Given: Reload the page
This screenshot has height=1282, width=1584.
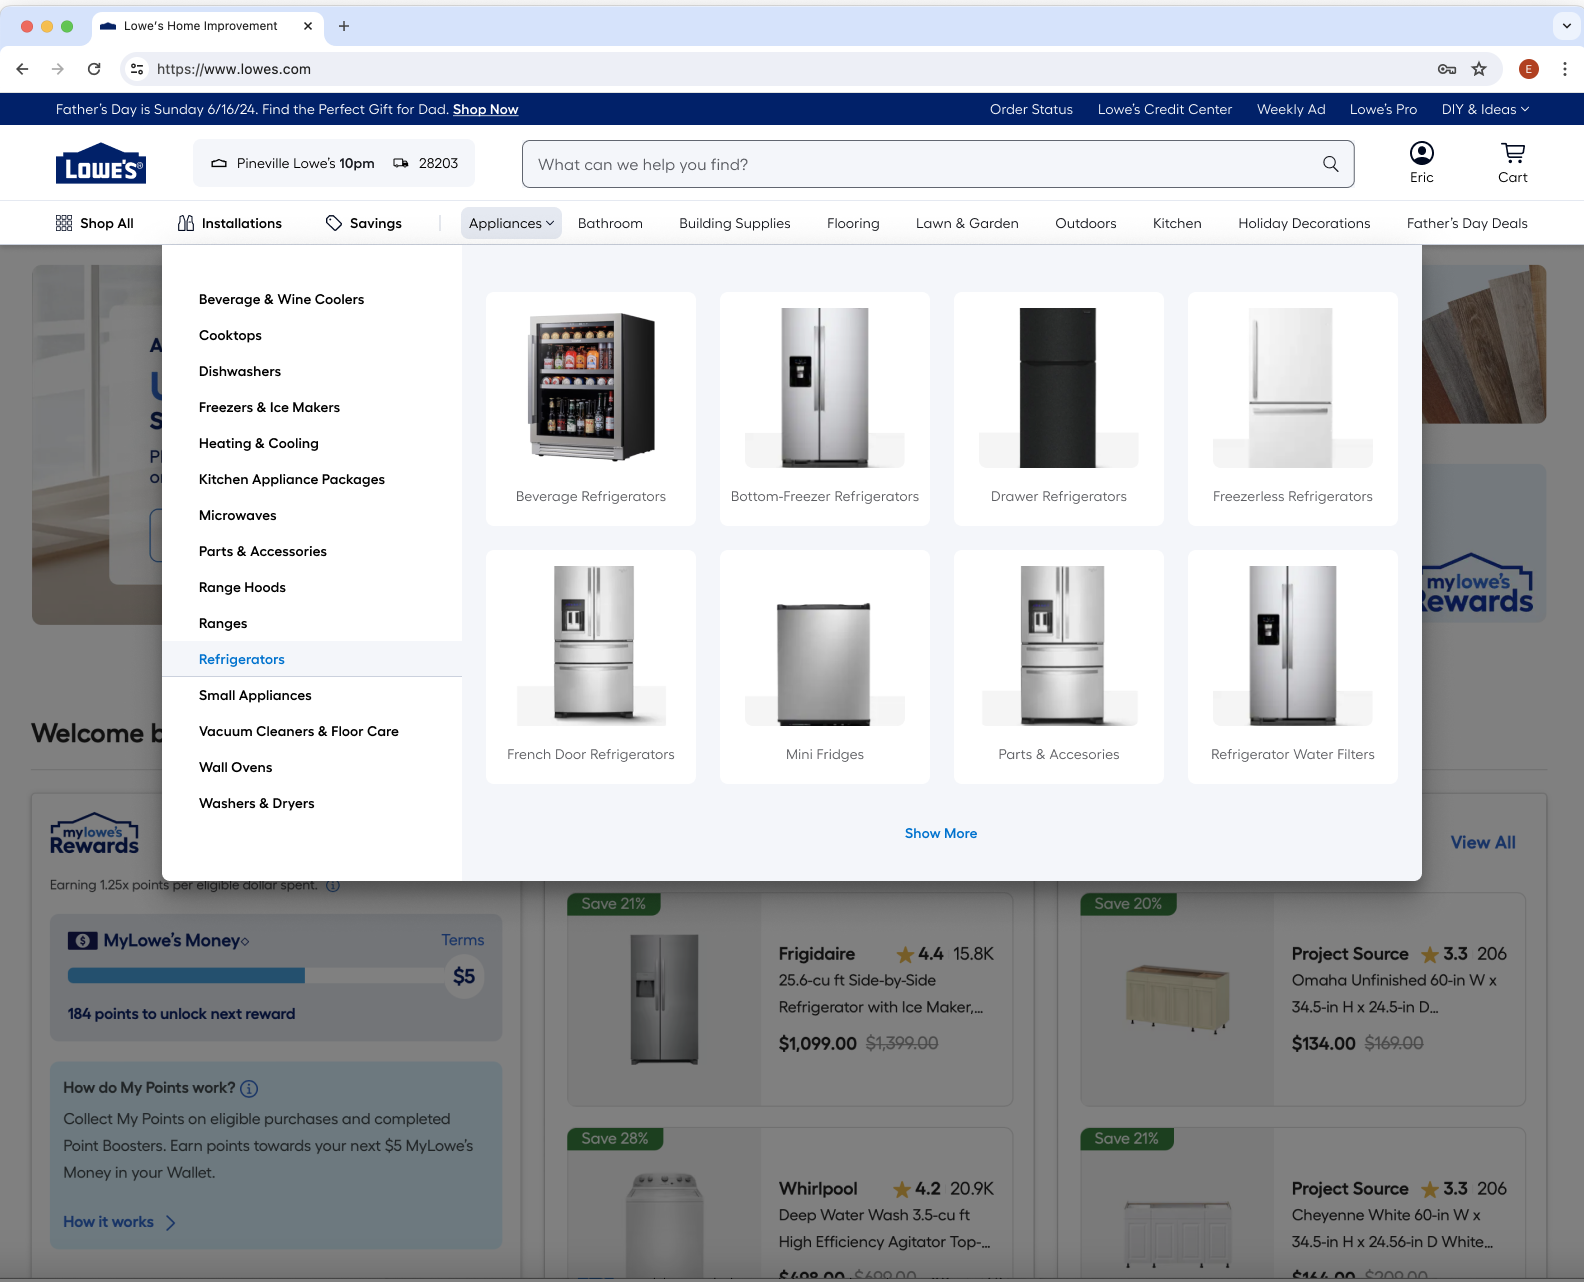Looking at the screenshot, I should pyautogui.click(x=94, y=69).
